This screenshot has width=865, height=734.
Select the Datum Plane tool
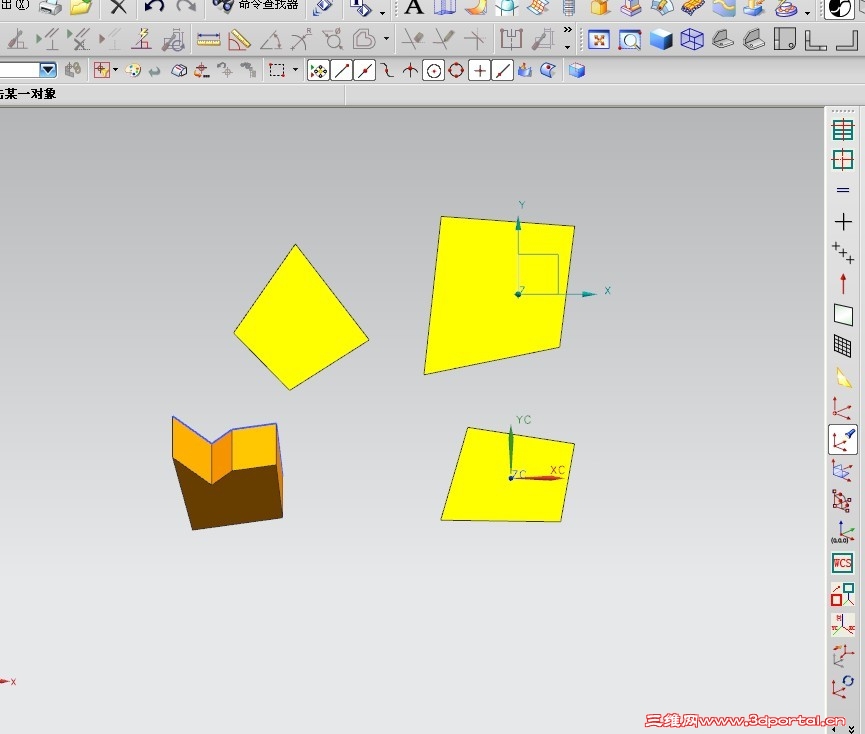pyautogui.click(x=843, y=314)
